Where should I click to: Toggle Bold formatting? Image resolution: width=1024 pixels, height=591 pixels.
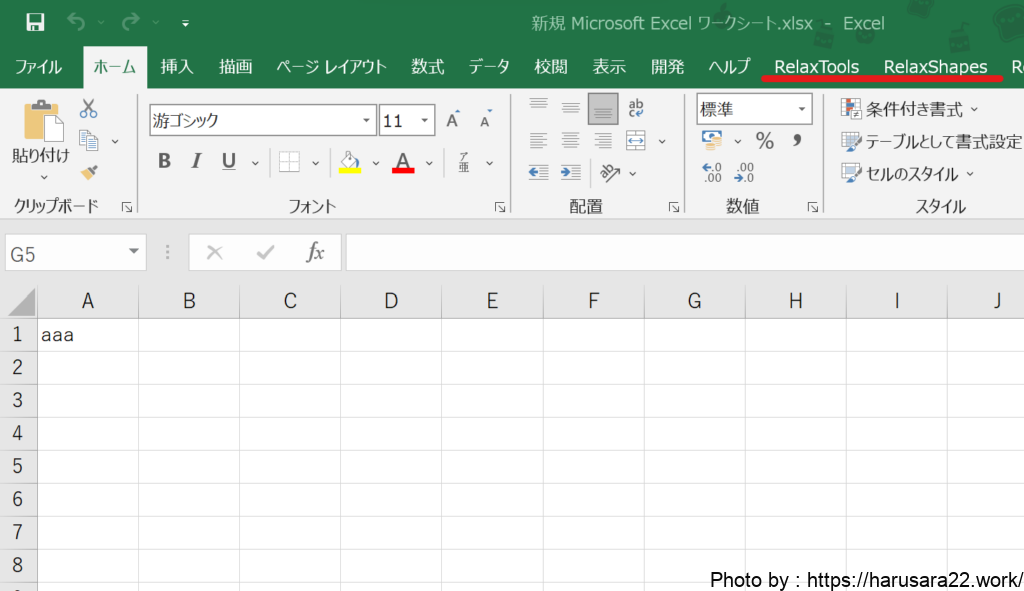(165, 162)
